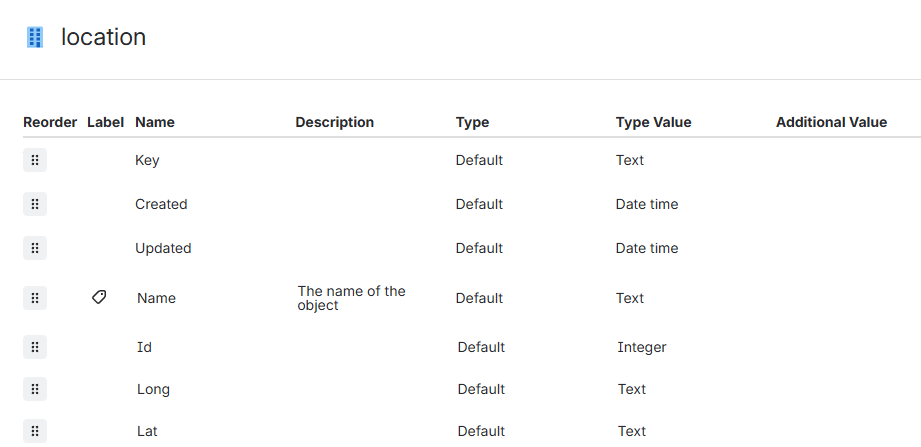Click Integer type value in Id row
This screenshot has width=921, height=447.
642,347
